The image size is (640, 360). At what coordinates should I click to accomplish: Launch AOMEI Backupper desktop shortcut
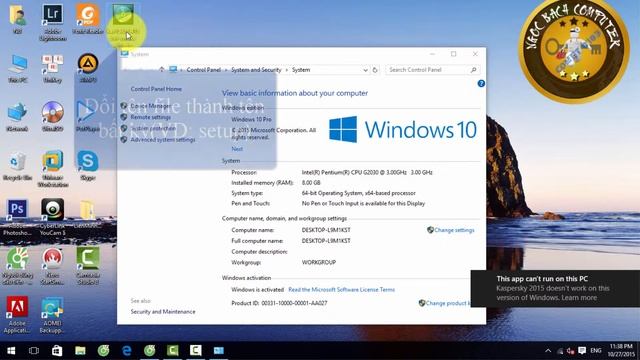[x=52, y=315]
